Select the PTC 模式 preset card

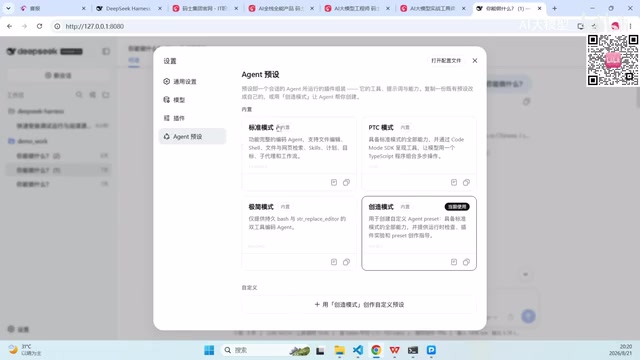tap(419, 153)
